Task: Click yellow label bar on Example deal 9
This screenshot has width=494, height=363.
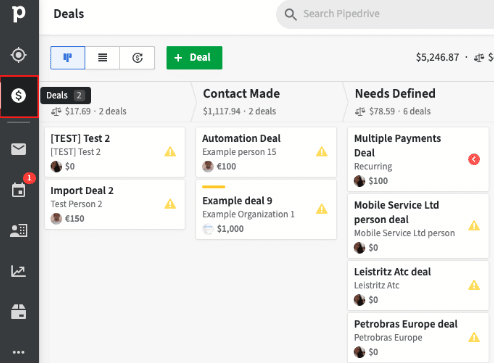Action: pos(213,187)
